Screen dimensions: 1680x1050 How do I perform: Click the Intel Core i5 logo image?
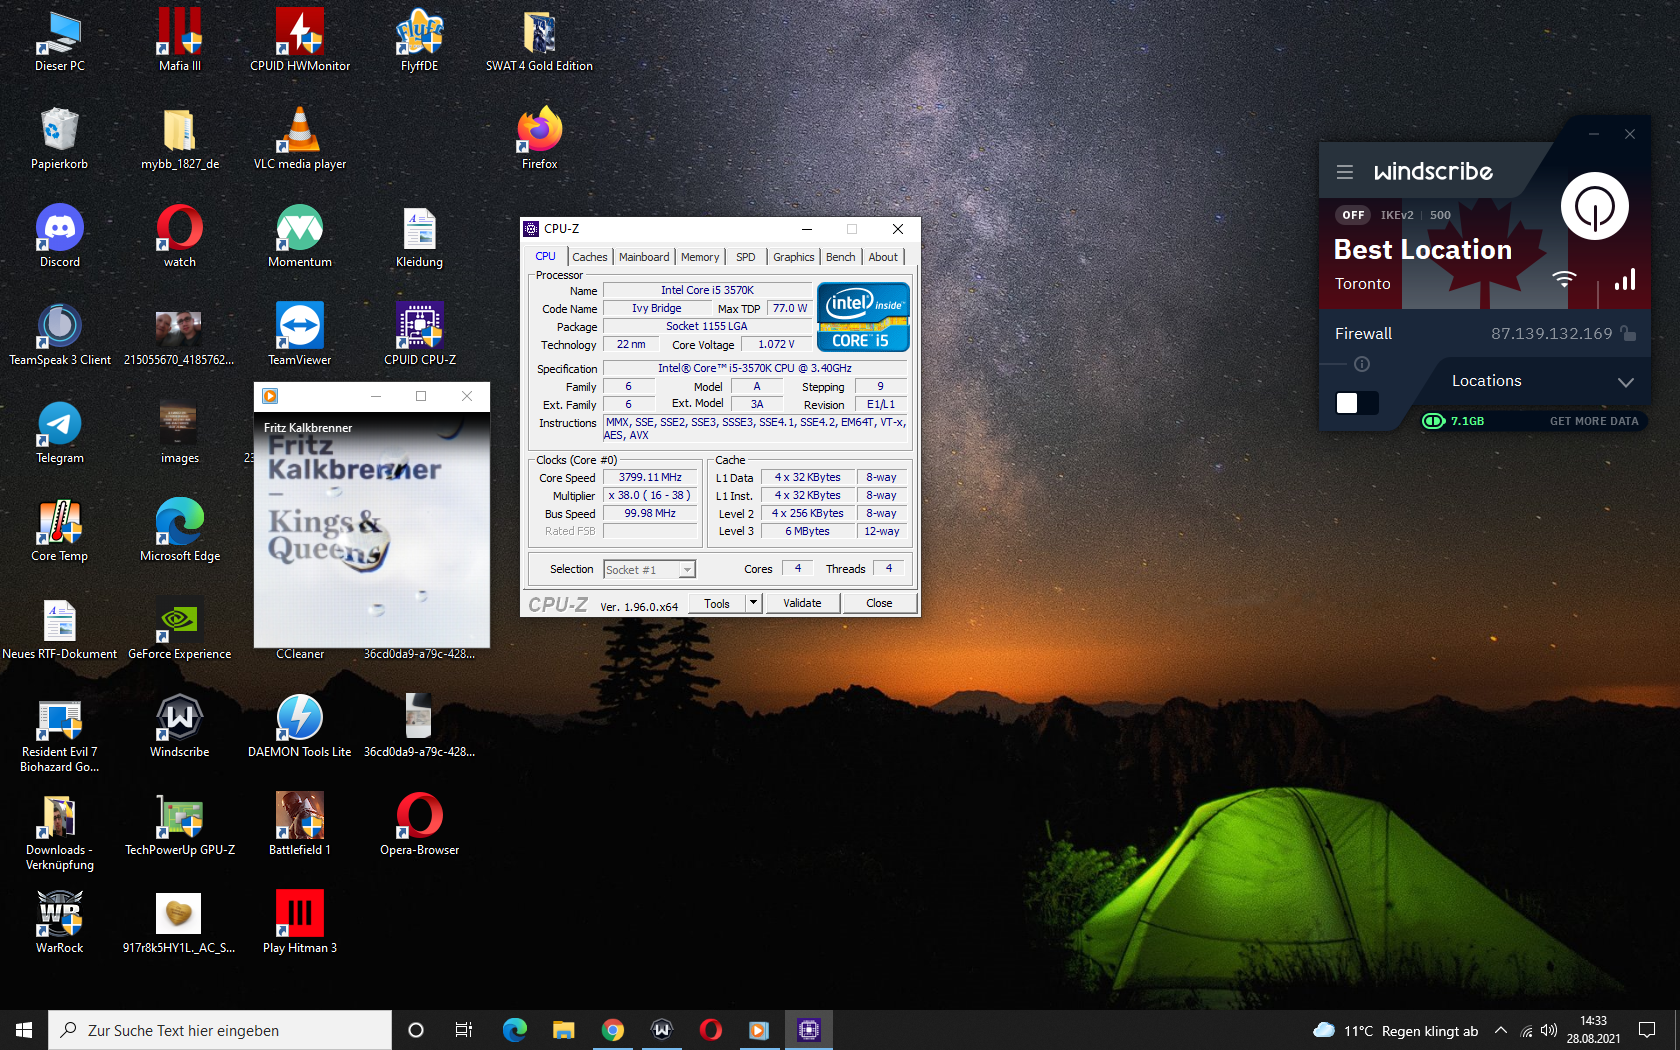(863, 316)
